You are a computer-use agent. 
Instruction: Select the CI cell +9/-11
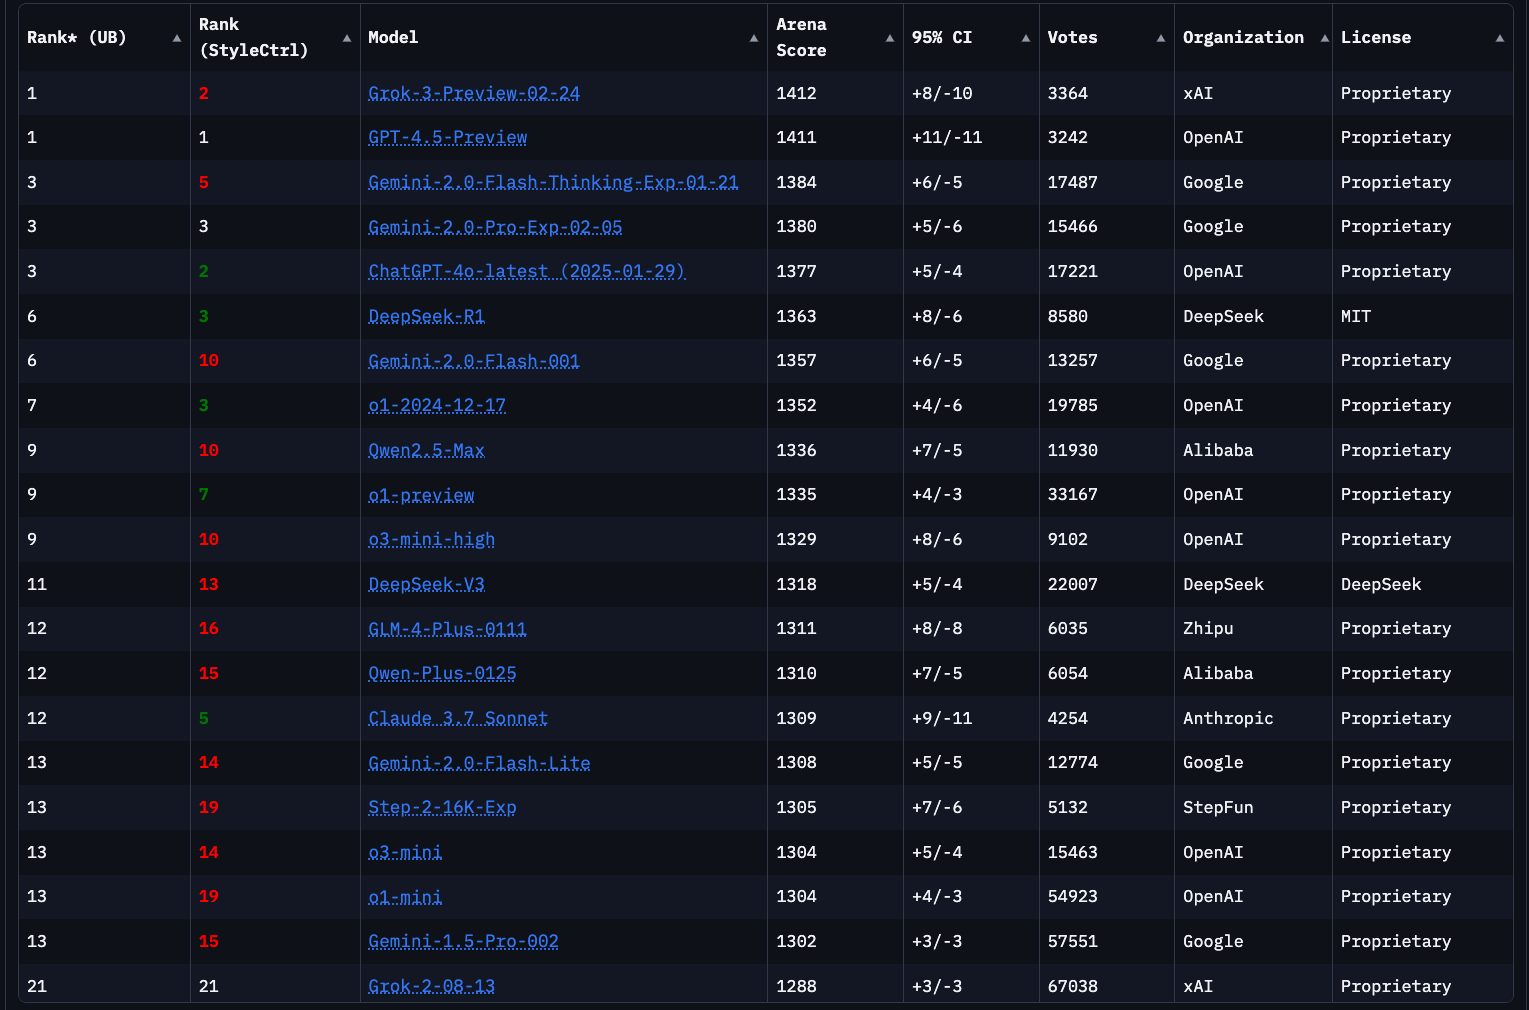point(942,718)
